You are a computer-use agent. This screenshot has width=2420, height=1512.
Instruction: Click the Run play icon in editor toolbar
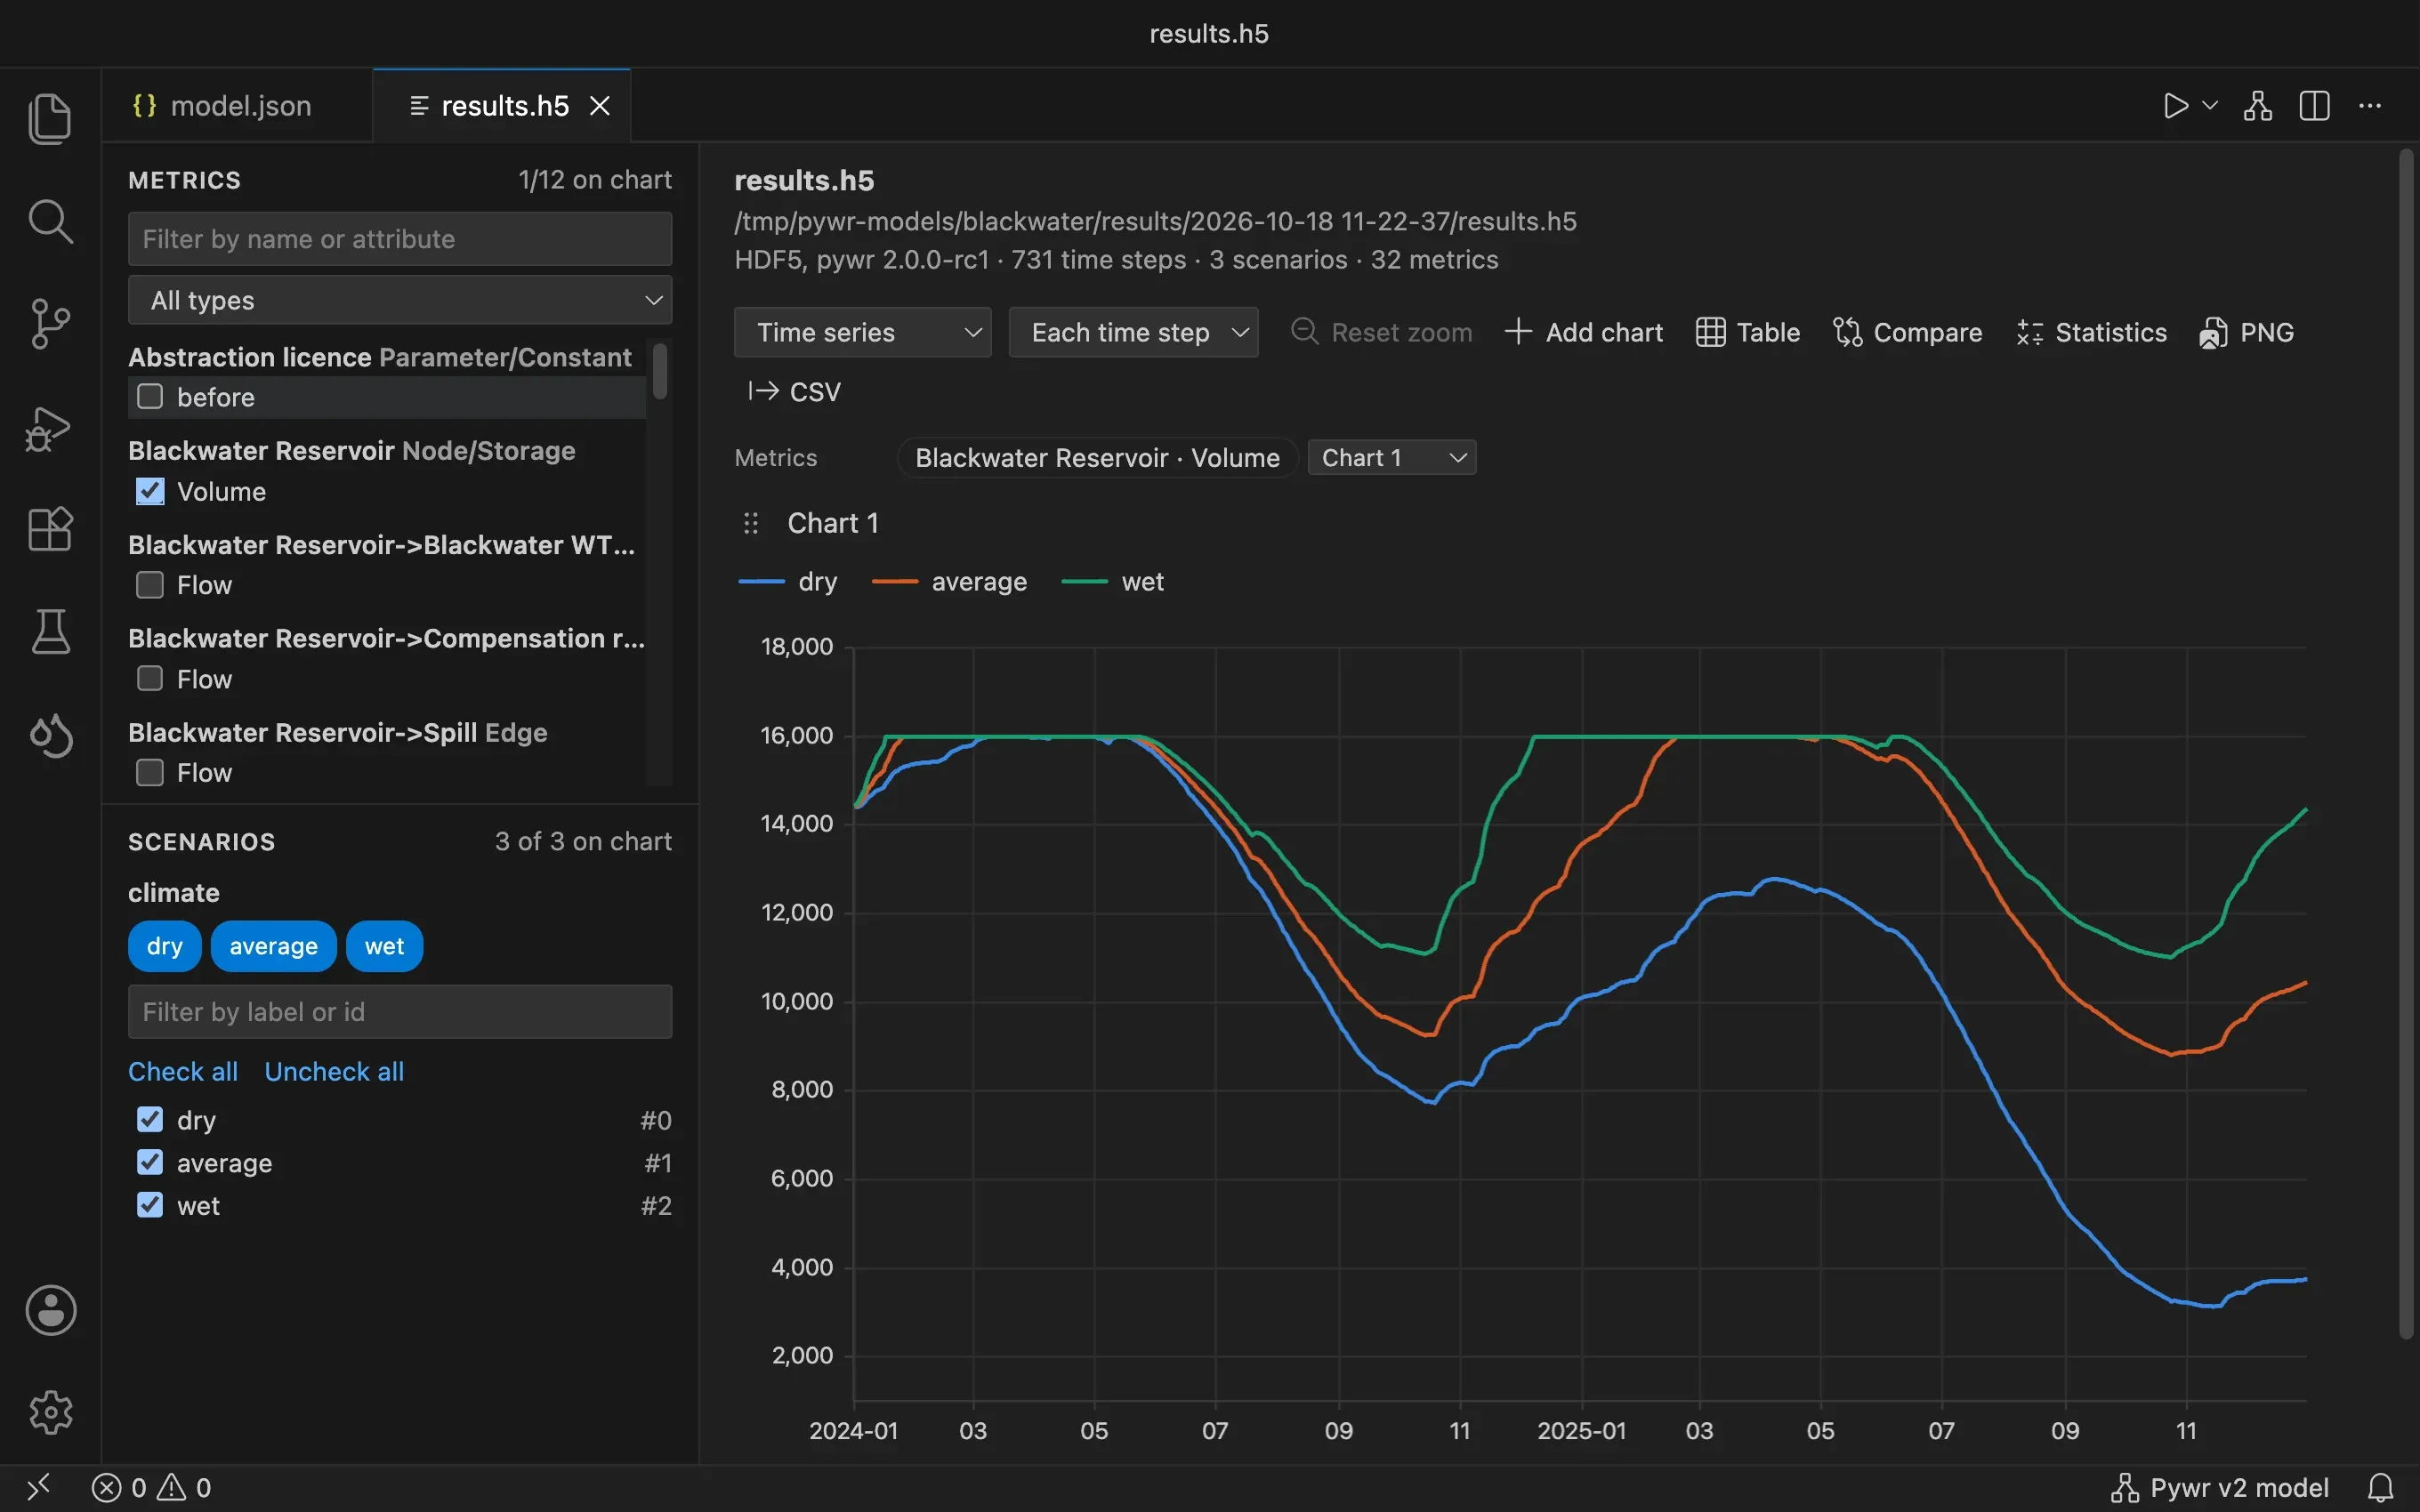2175,106
